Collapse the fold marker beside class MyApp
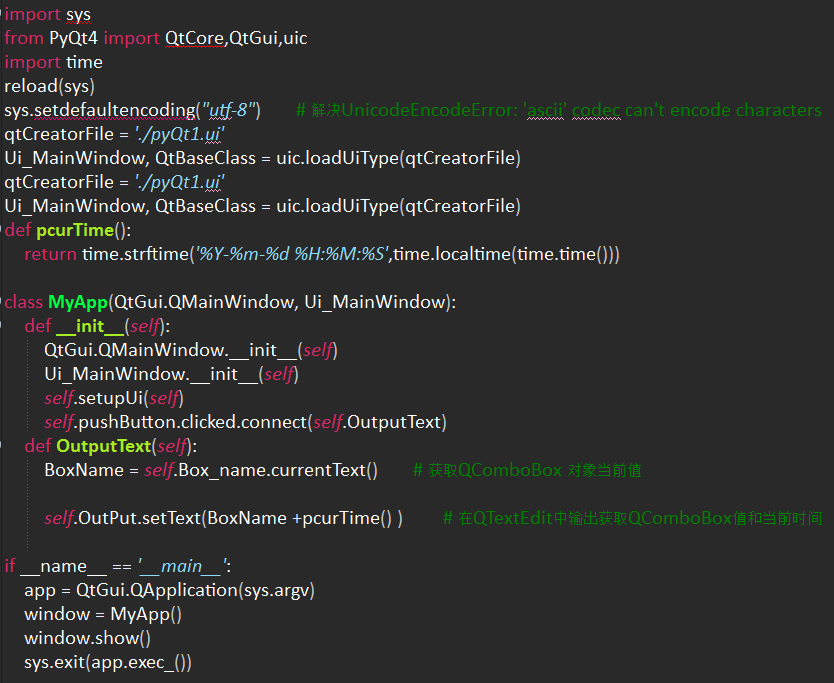 [1, 302]
